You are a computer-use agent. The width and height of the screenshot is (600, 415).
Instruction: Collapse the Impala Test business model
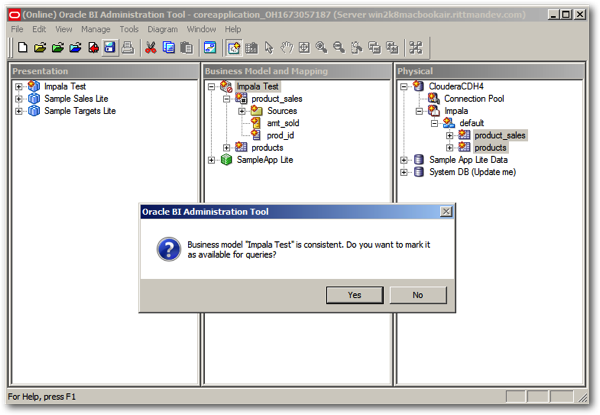tap(211, 87)
